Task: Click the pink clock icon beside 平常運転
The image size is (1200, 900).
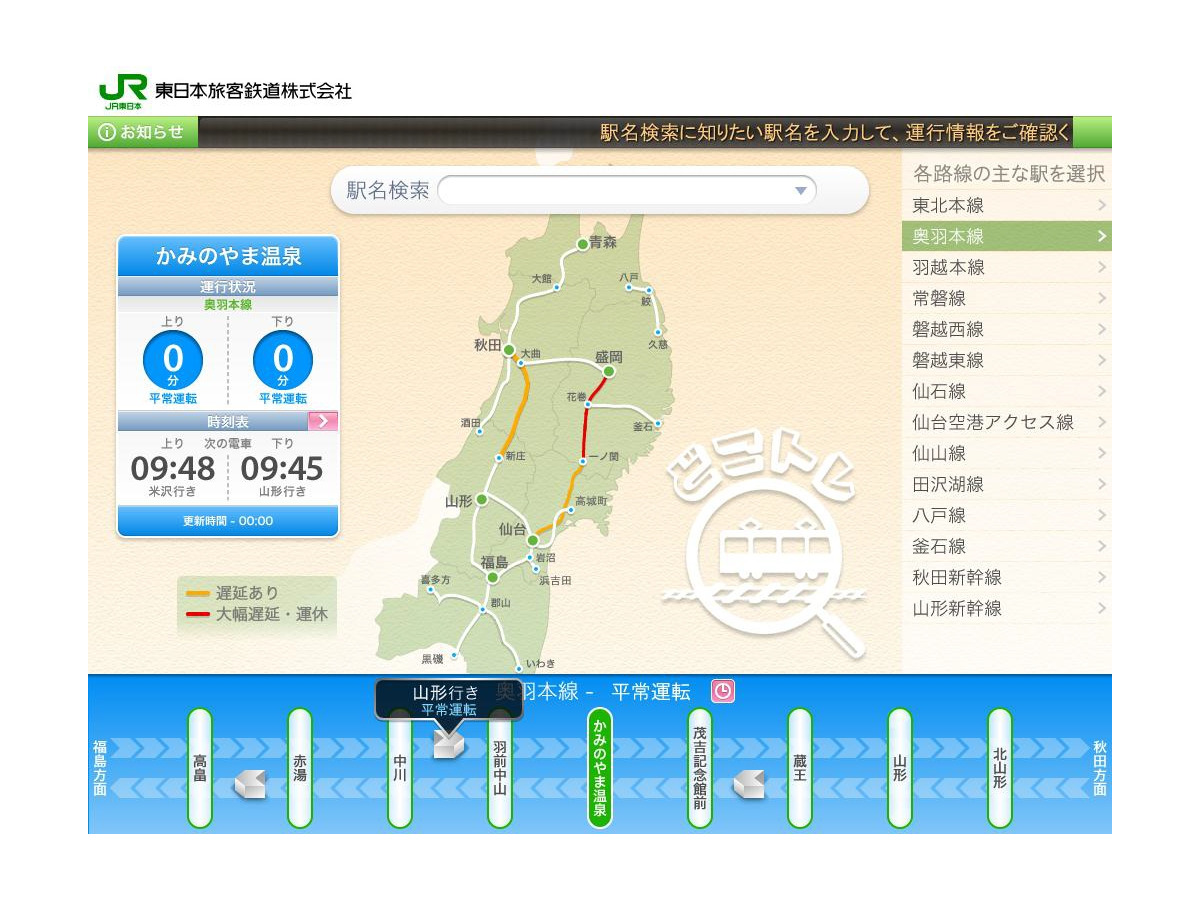Action: pyautogui.click(x=722, y=691)
